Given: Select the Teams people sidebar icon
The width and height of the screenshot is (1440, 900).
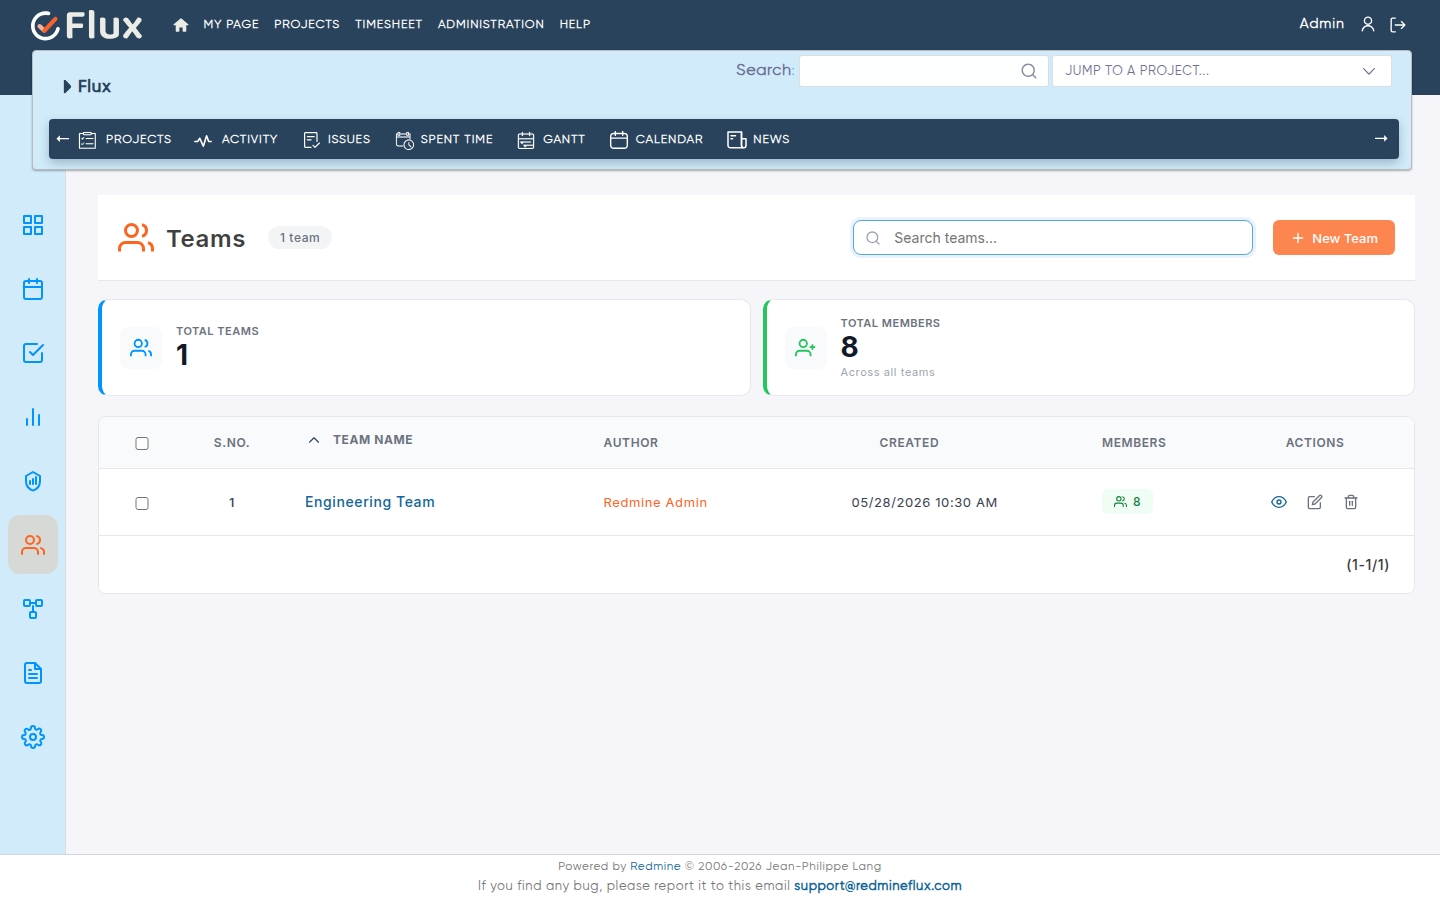Looking at the screenshot, I should [33, 545].
